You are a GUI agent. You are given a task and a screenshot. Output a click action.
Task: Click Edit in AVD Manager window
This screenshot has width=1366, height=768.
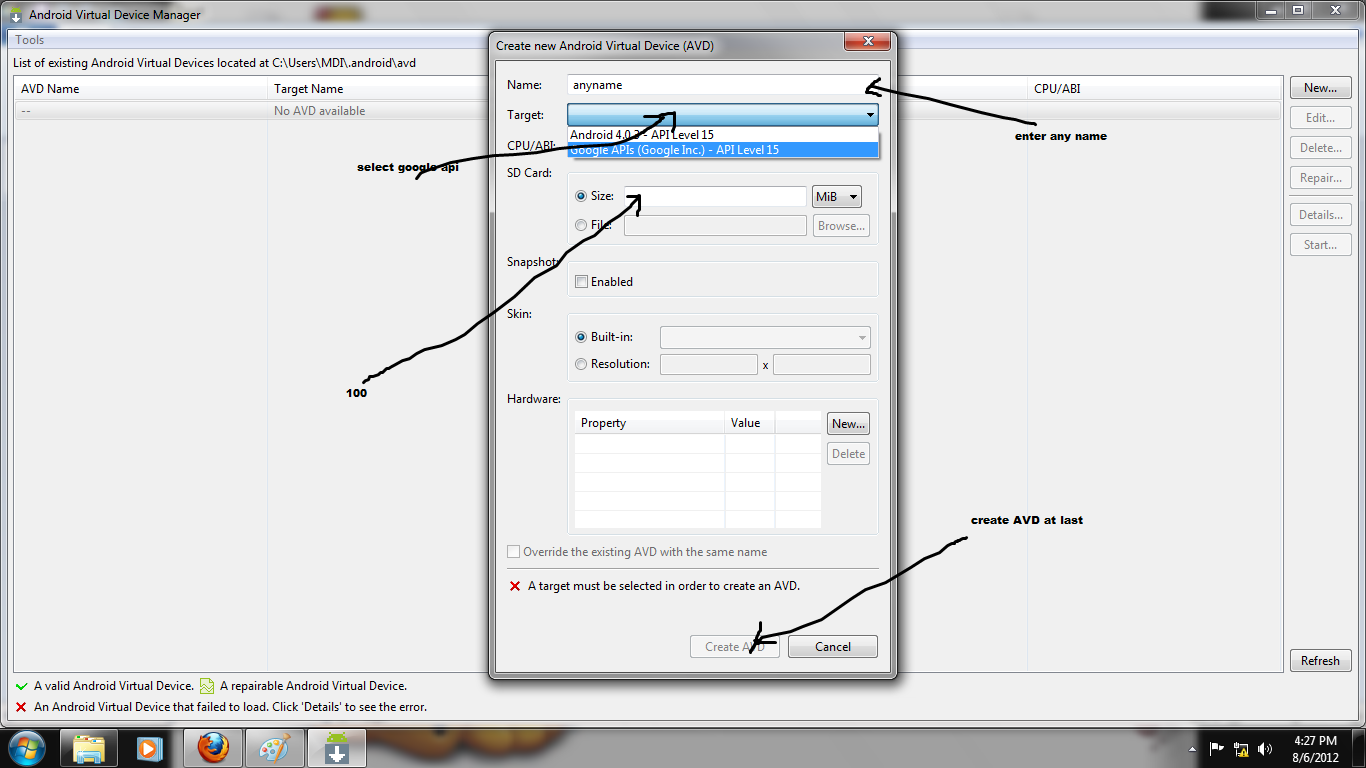(x=1321, y=118)
